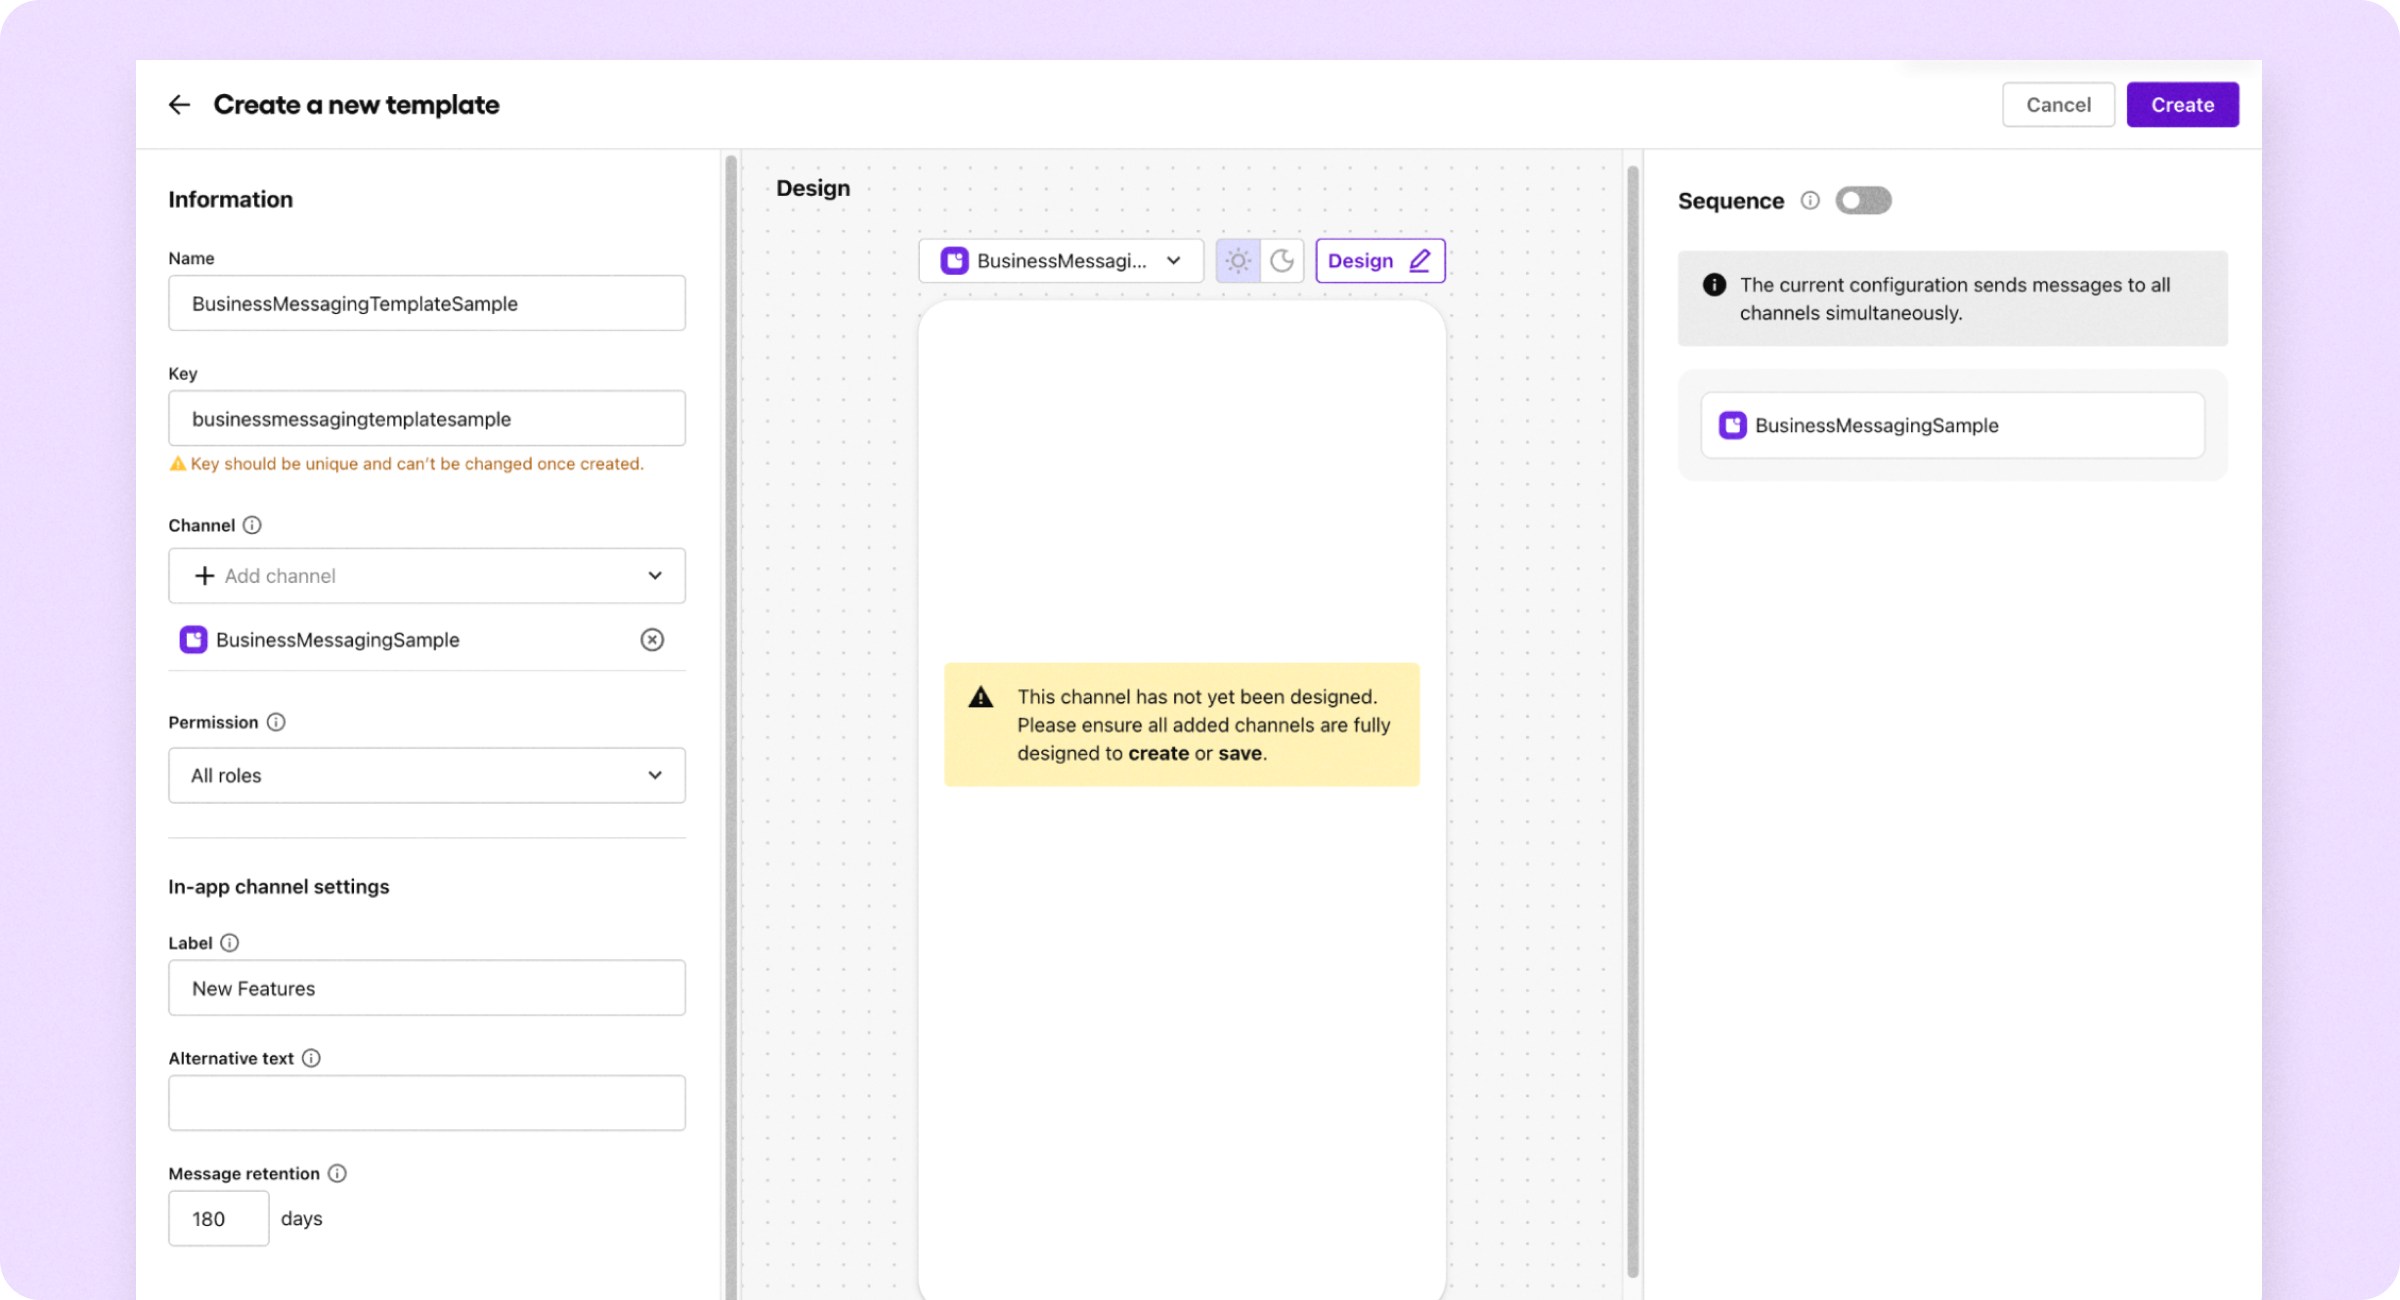
Task: Click the Alternative text info icon
Action: click(311, 1058)
